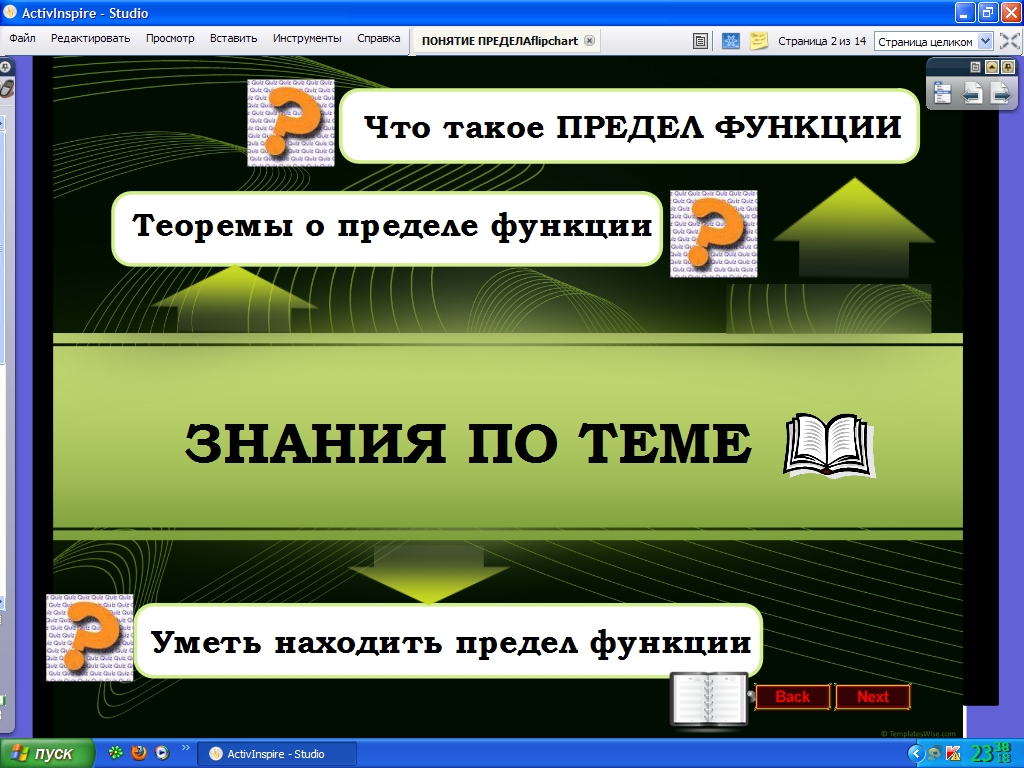Click the 'Что такое ПРЕДЕЛ ФУНКЦИИ' box

630,127
